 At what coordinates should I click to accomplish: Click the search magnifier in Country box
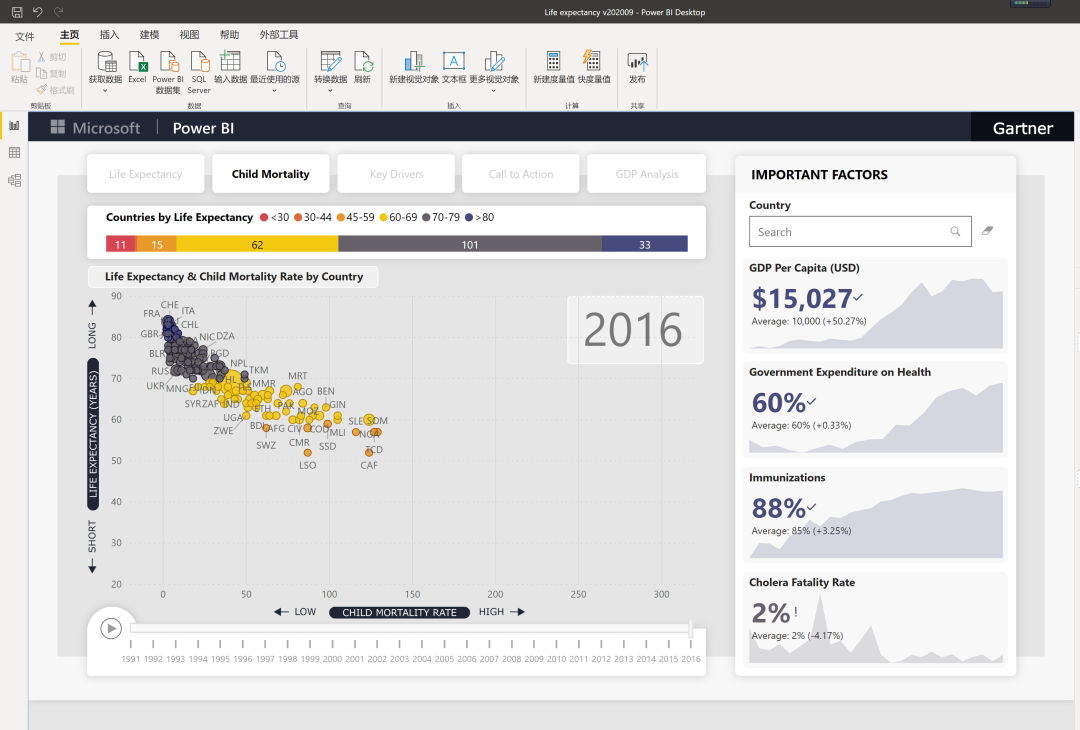pos(955,231)
